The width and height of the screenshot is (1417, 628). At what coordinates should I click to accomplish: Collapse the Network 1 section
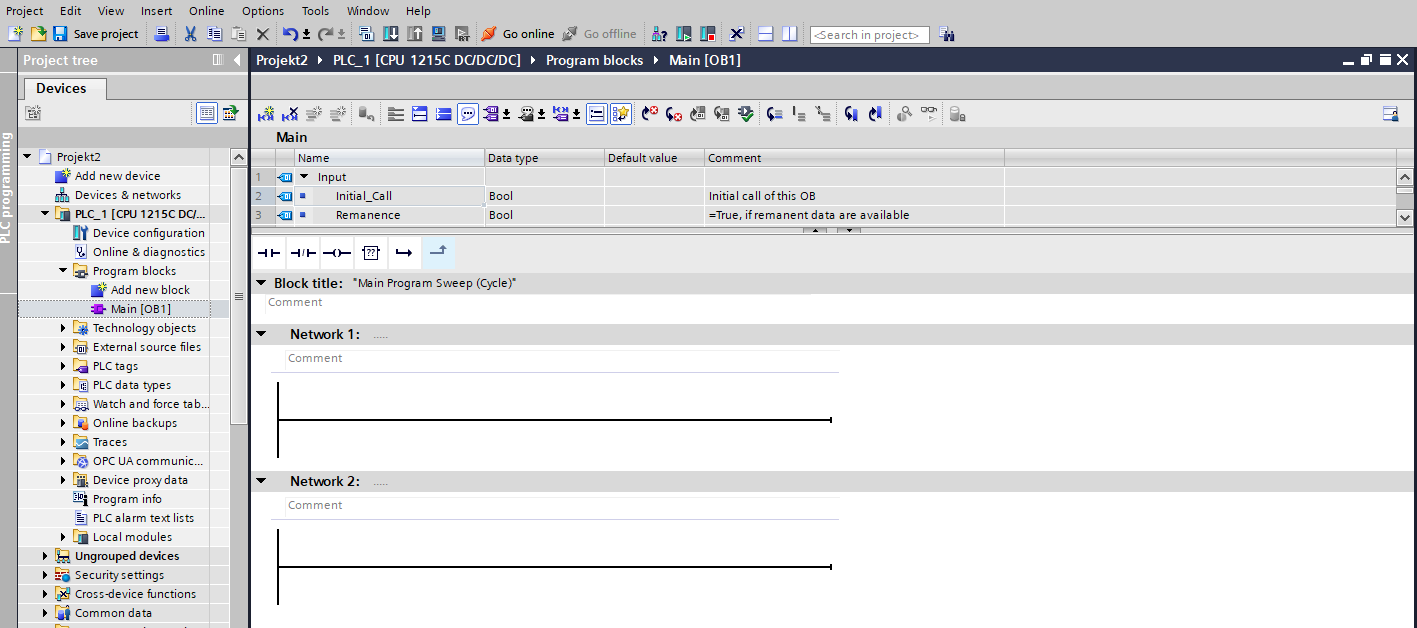262,334
